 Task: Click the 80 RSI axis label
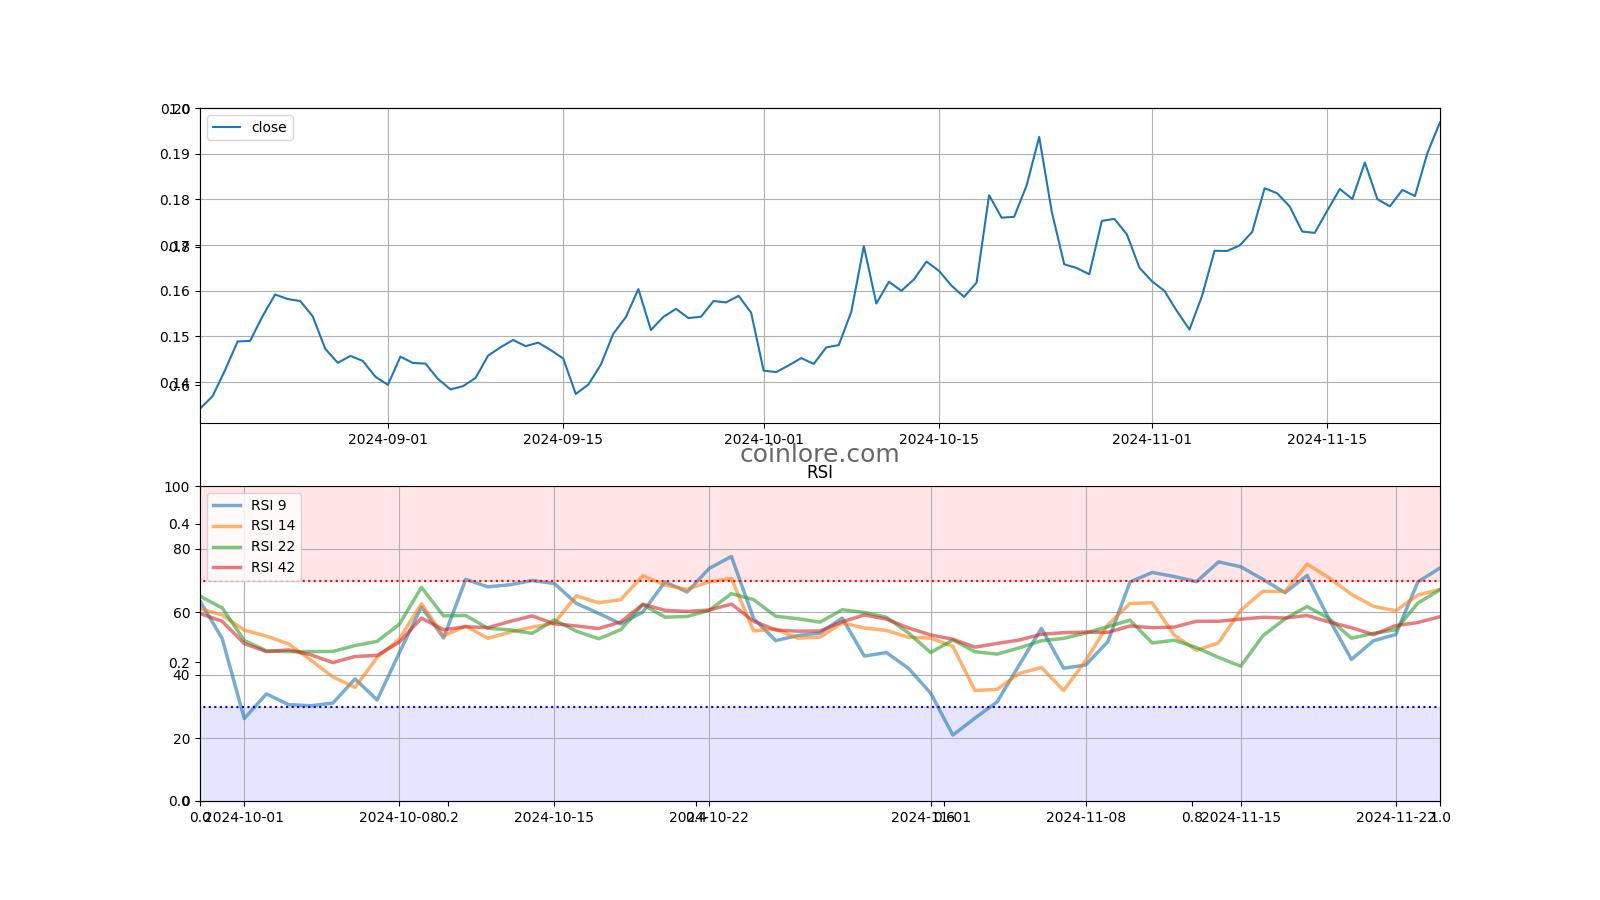181,549
